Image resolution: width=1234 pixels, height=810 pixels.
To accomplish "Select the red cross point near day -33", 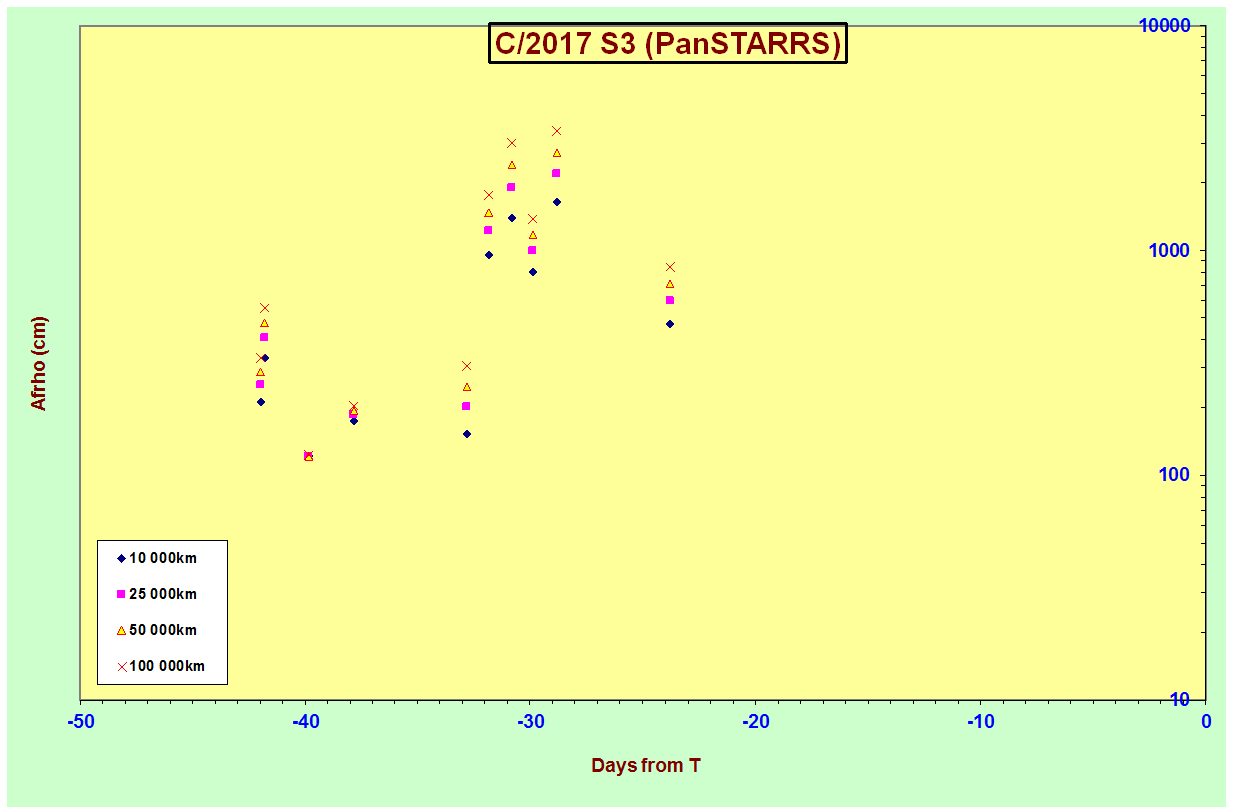I will 467,366.
